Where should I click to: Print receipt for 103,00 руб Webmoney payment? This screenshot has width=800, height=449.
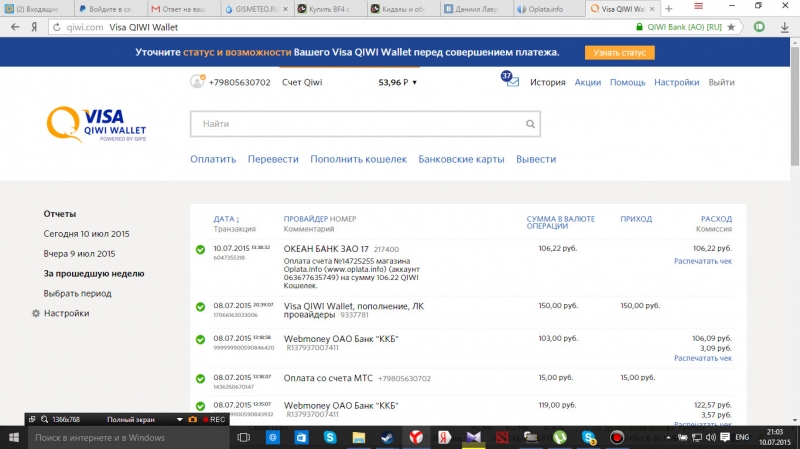click(x=703, y=358)
